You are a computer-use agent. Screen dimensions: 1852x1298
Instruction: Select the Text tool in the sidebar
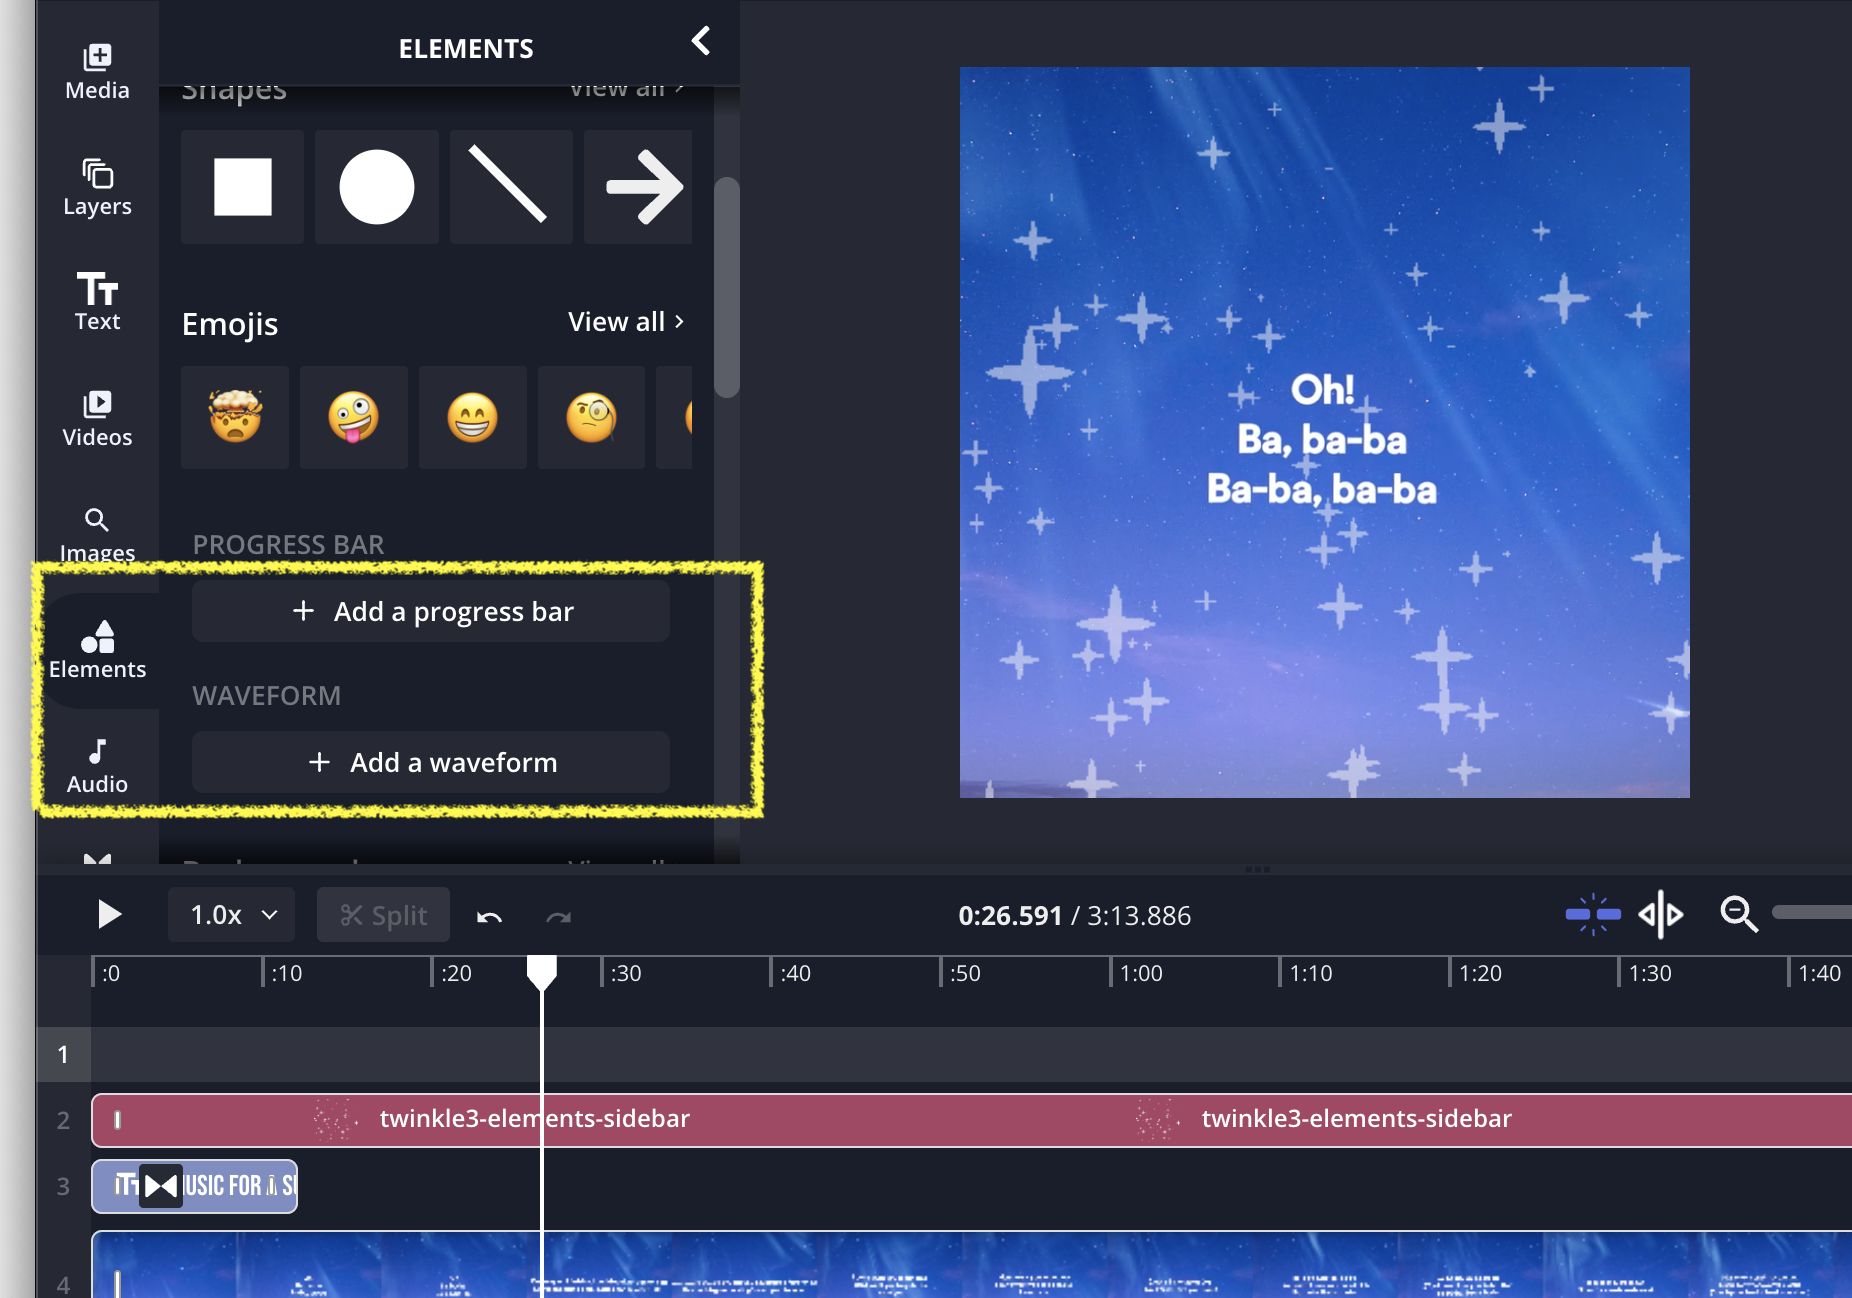point(97,301)
